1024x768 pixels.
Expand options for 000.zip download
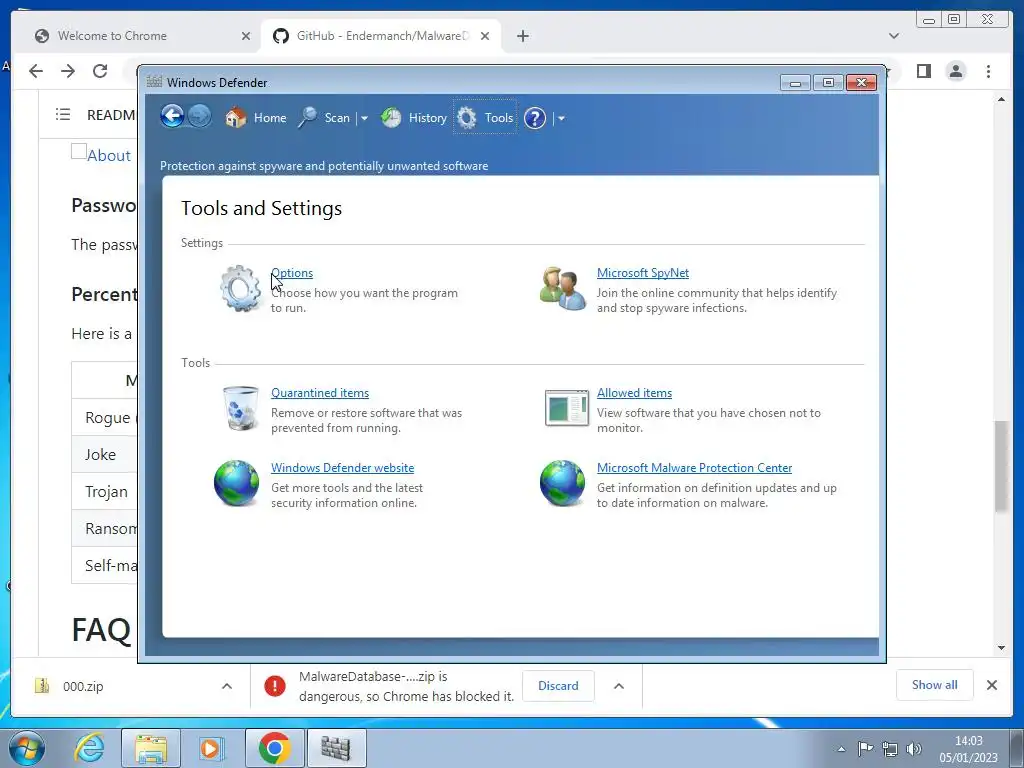(227, 686)
